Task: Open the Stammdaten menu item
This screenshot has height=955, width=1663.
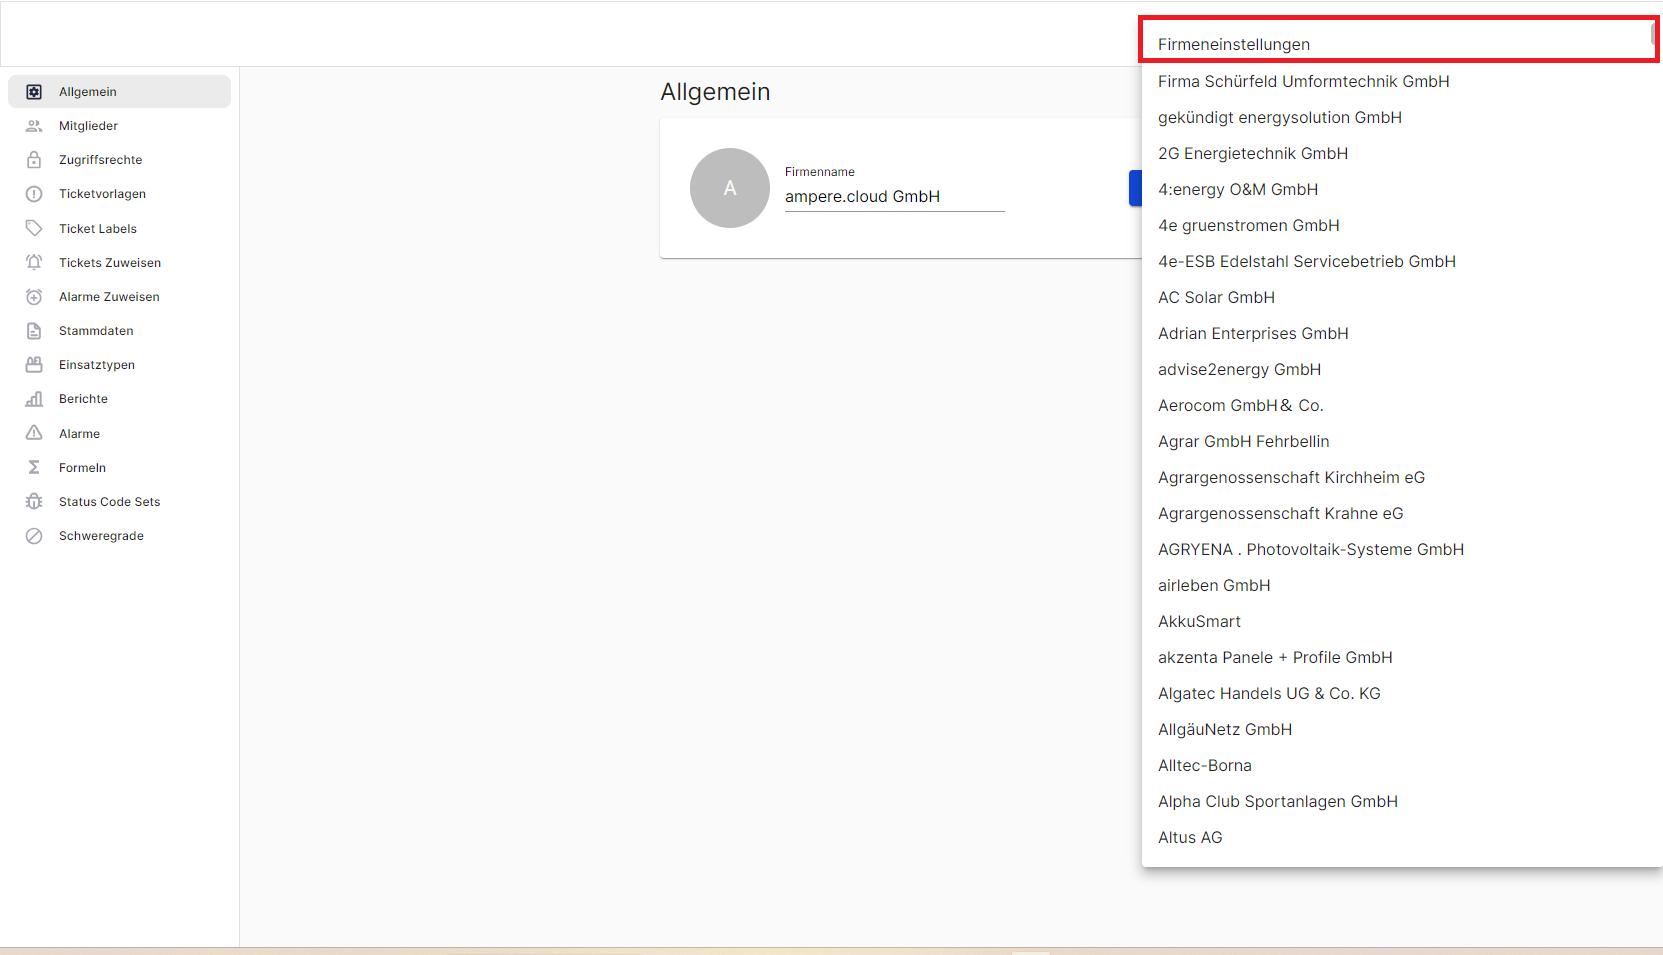Action: click(x=96, y=331)
